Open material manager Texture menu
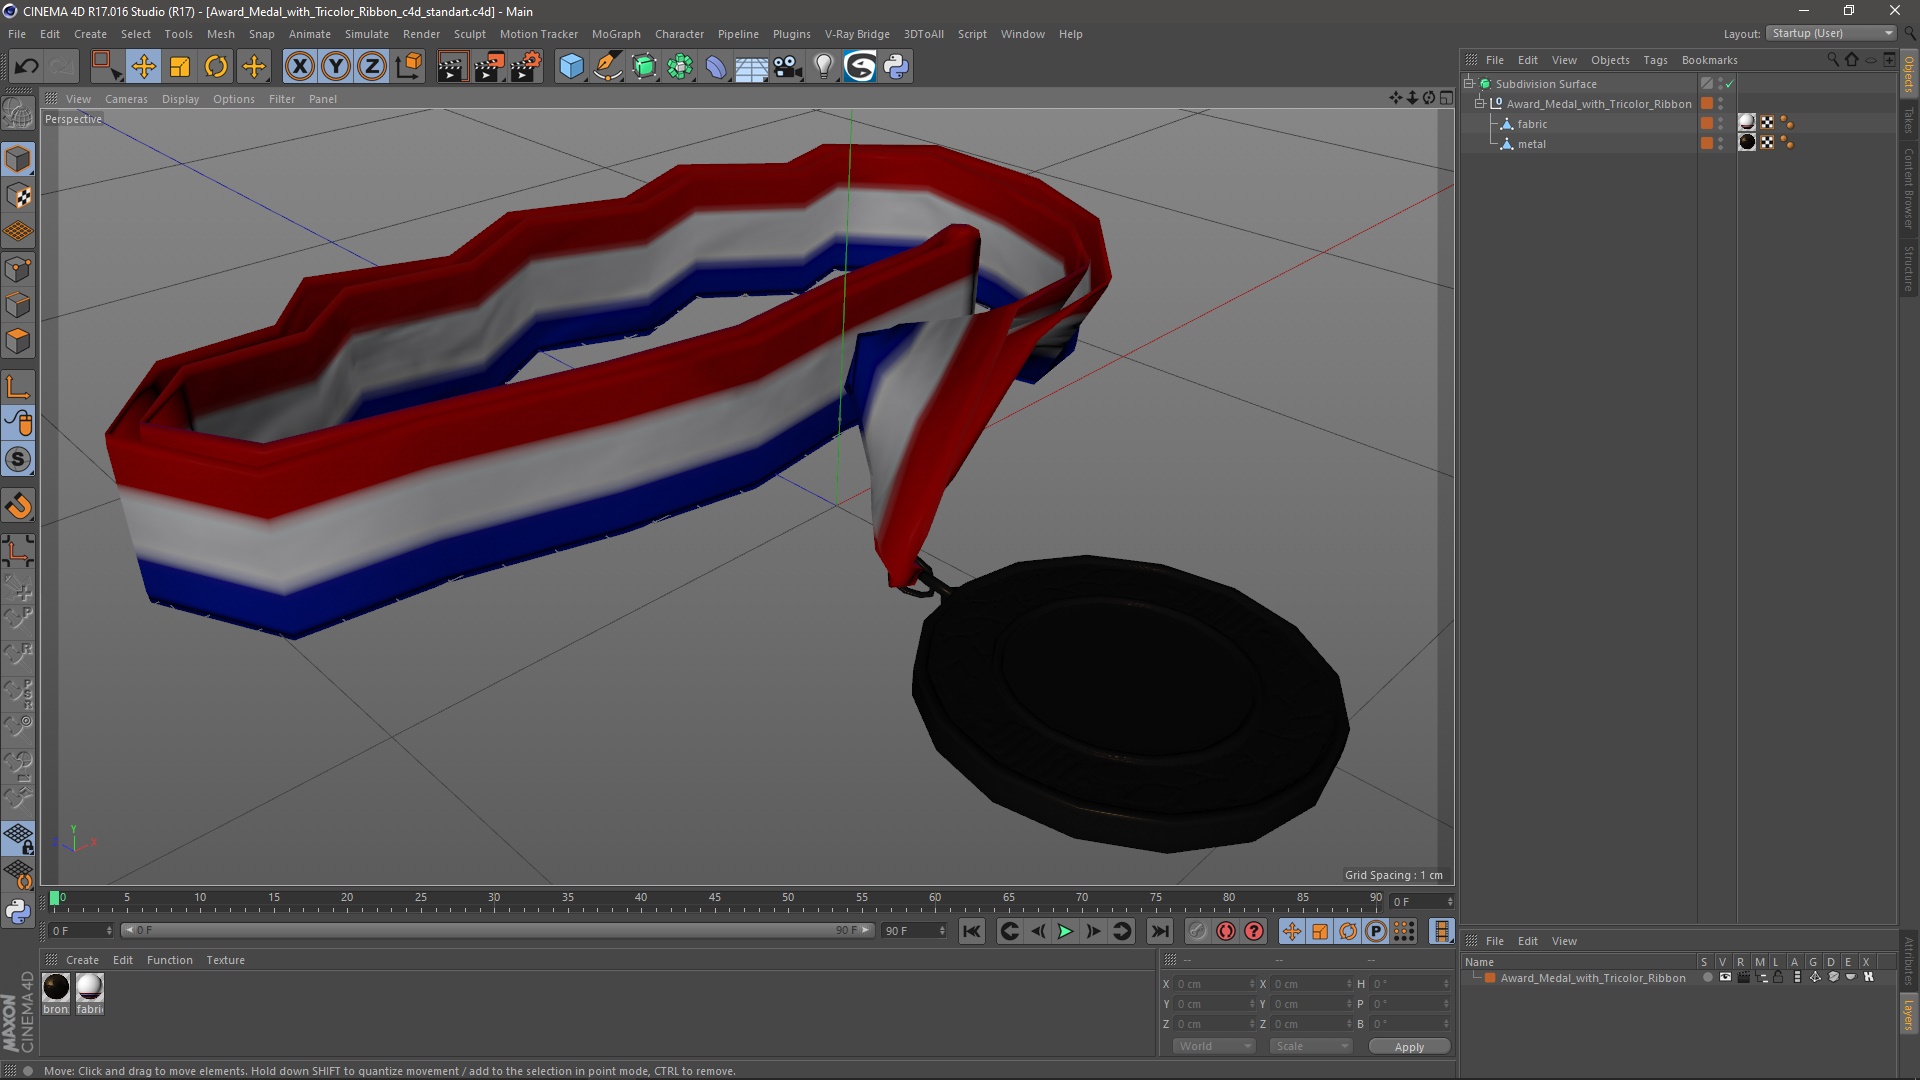1920x1080 pixels. click(225, 960)
